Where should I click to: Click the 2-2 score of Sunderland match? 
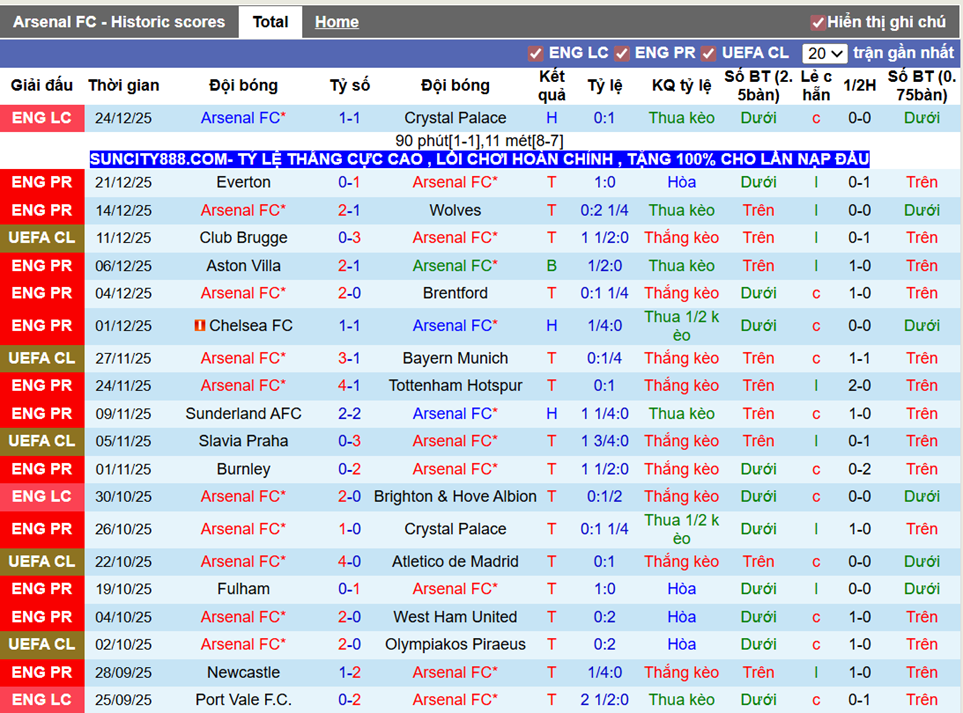pyautogui.click(x=349, y=414)
